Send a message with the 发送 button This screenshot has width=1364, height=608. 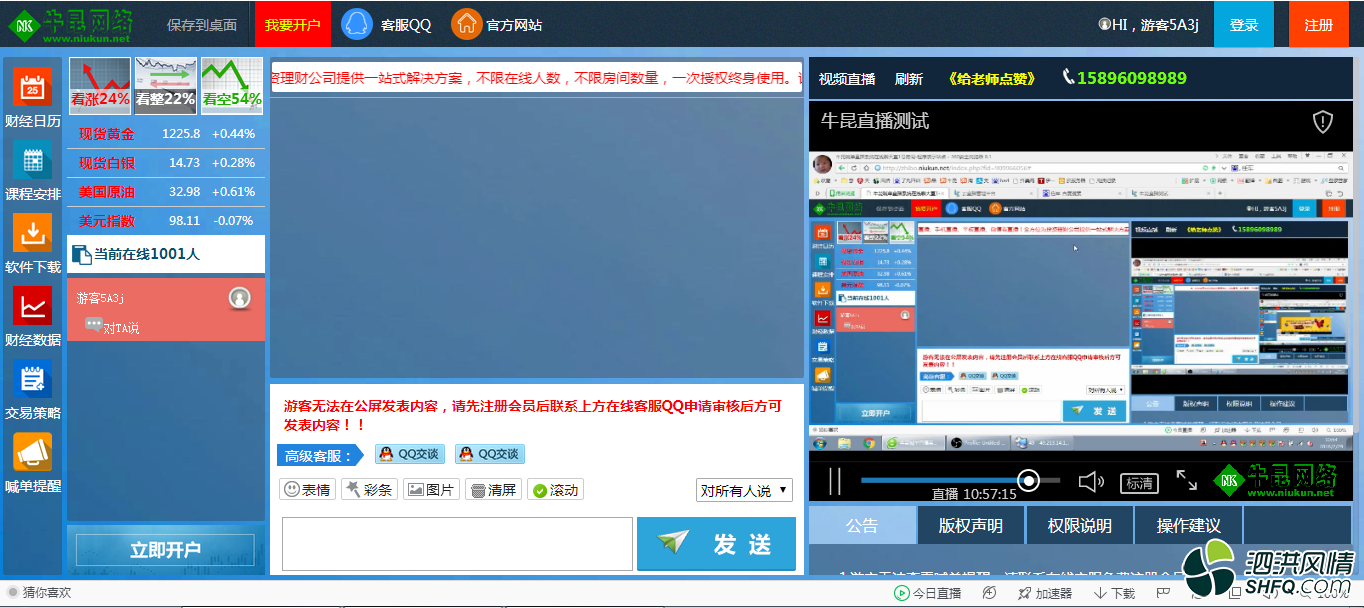(x=716, y=544)
